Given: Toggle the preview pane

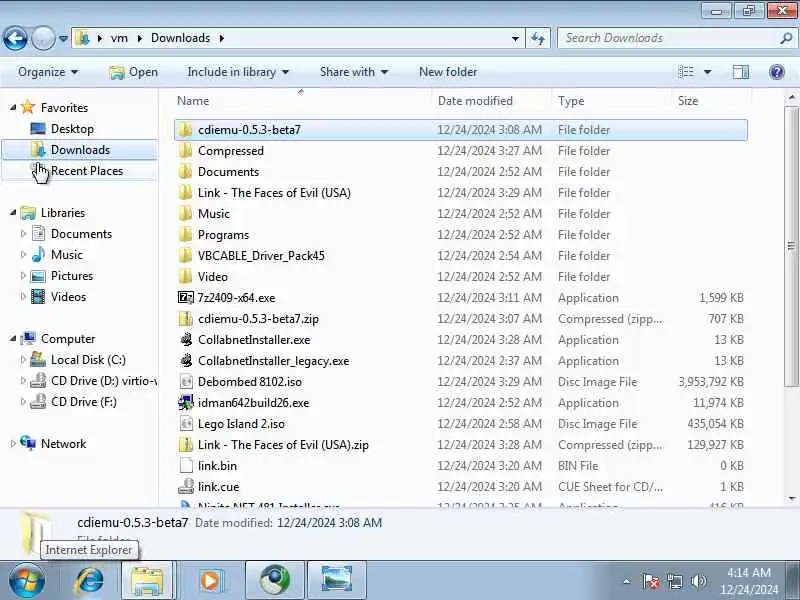Looking at the screenshot, I should 741,72.
